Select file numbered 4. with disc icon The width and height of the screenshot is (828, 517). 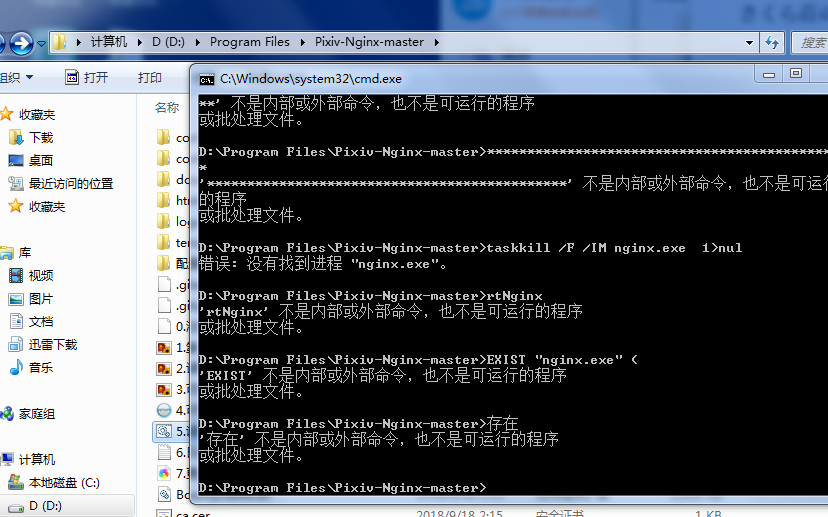click(173, 410)
